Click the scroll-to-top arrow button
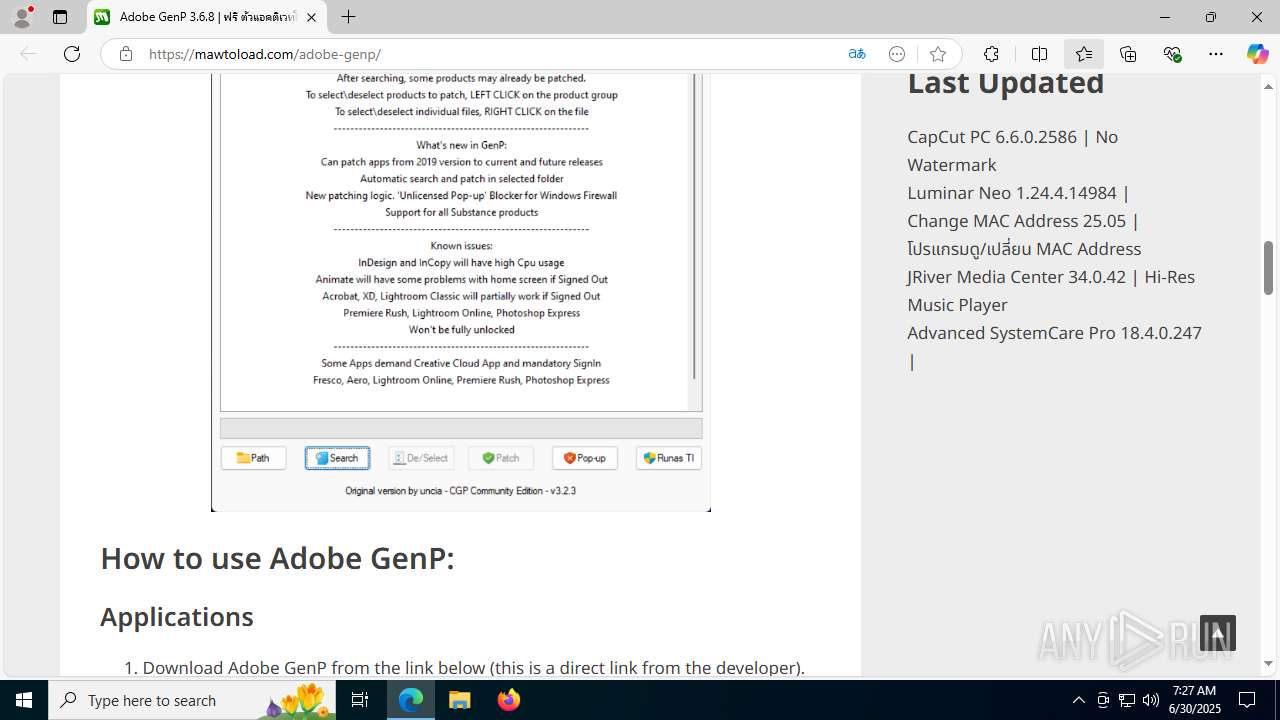The height and width of the screenshot is (720, 1280). [1218, 633]
